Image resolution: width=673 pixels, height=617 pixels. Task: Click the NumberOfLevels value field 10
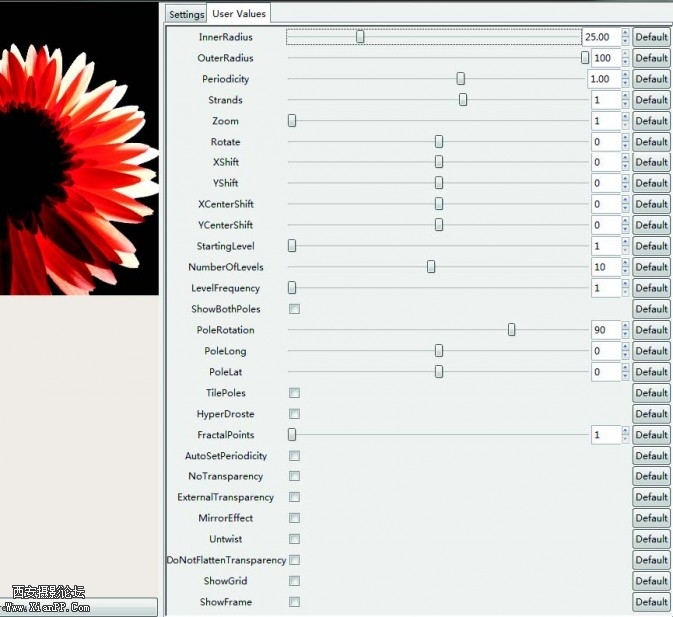606,267
